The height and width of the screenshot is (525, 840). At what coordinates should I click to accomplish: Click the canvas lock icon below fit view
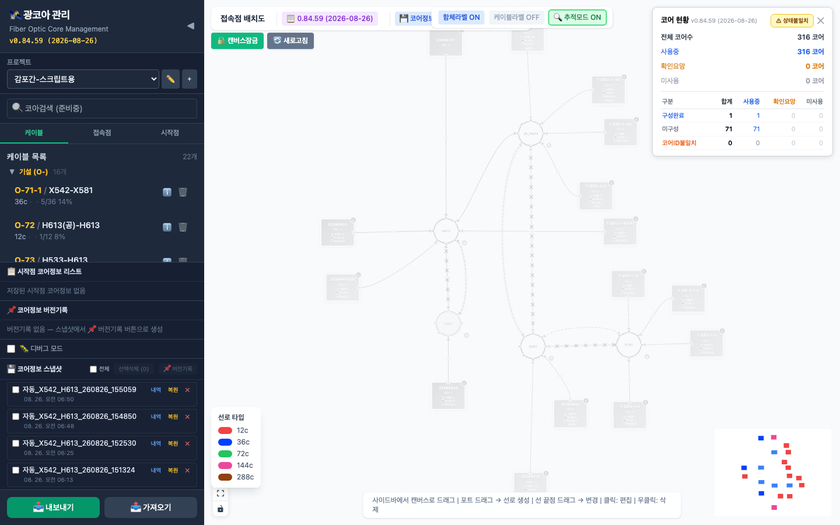[220, 509]
